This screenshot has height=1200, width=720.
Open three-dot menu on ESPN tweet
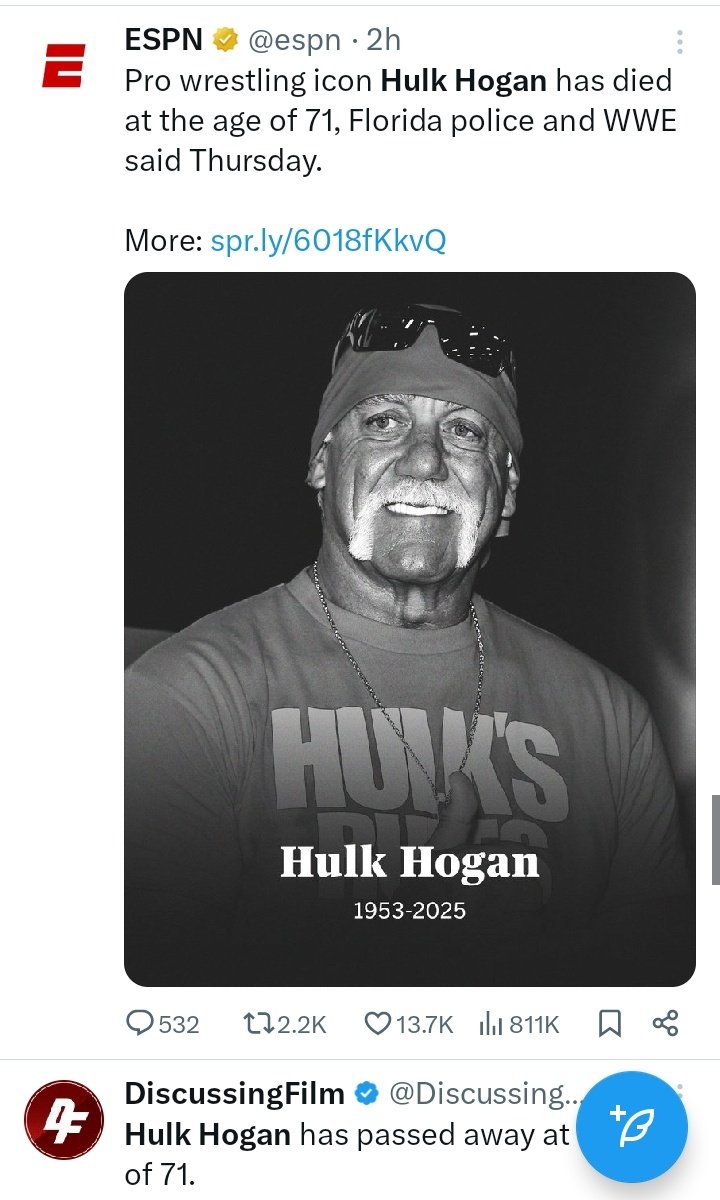point(680,41)
